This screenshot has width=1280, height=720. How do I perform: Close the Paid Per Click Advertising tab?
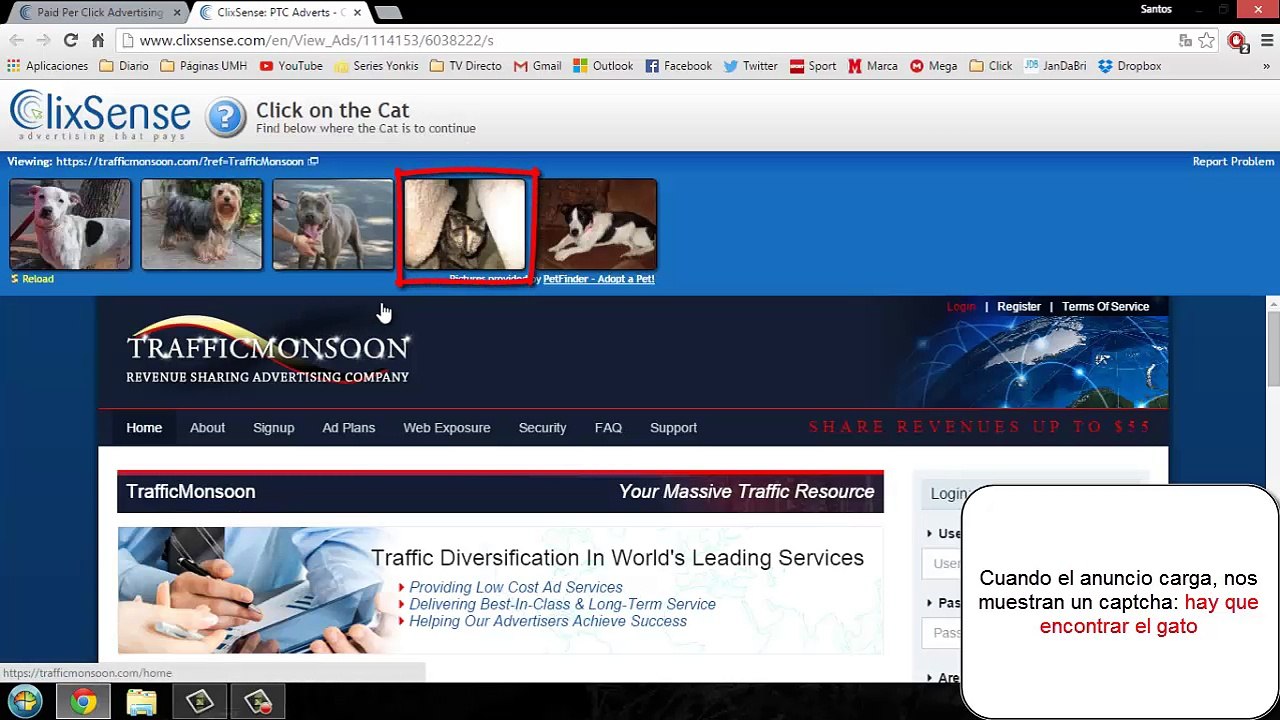pyautogui.click(x=176, y=12)
